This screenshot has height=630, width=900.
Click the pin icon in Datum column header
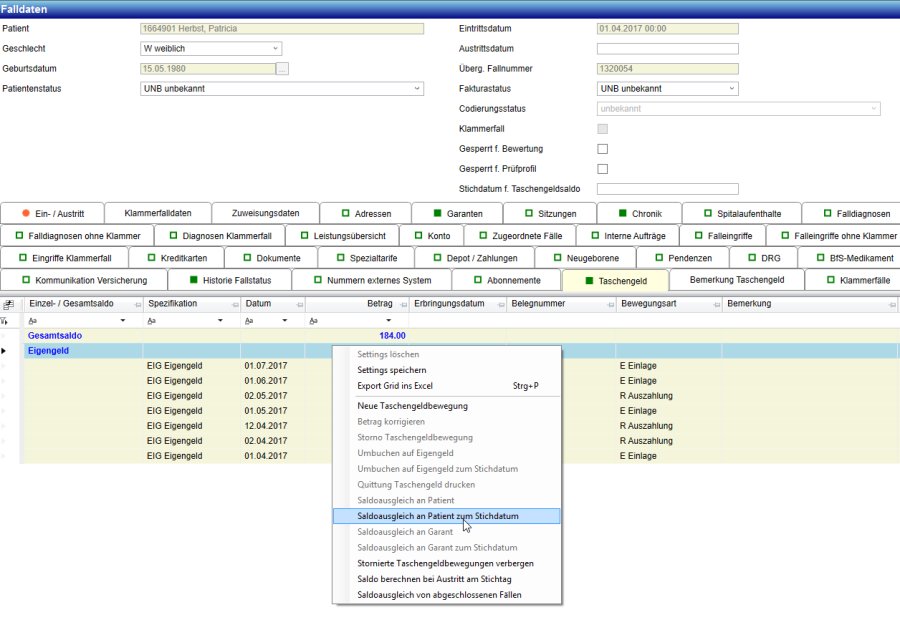pyautogui.click(x=297, y=303)
